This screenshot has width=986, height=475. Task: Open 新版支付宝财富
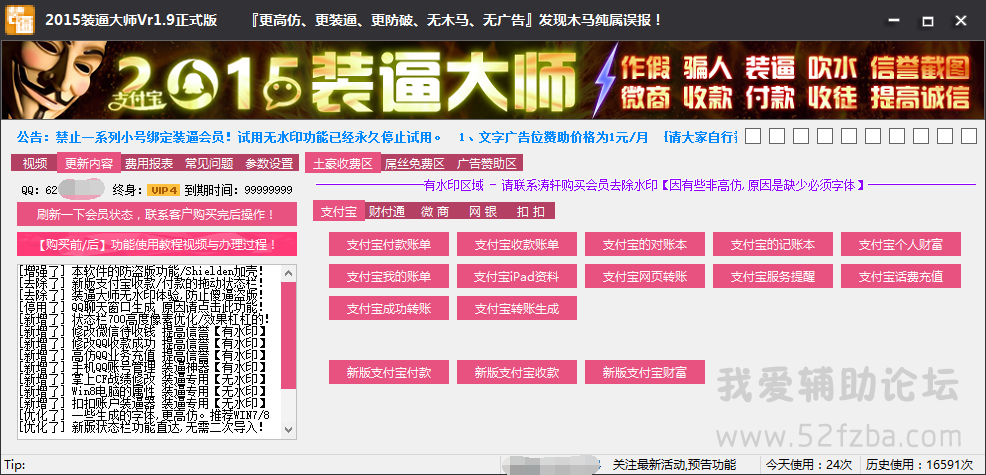(x=645, y=372)
